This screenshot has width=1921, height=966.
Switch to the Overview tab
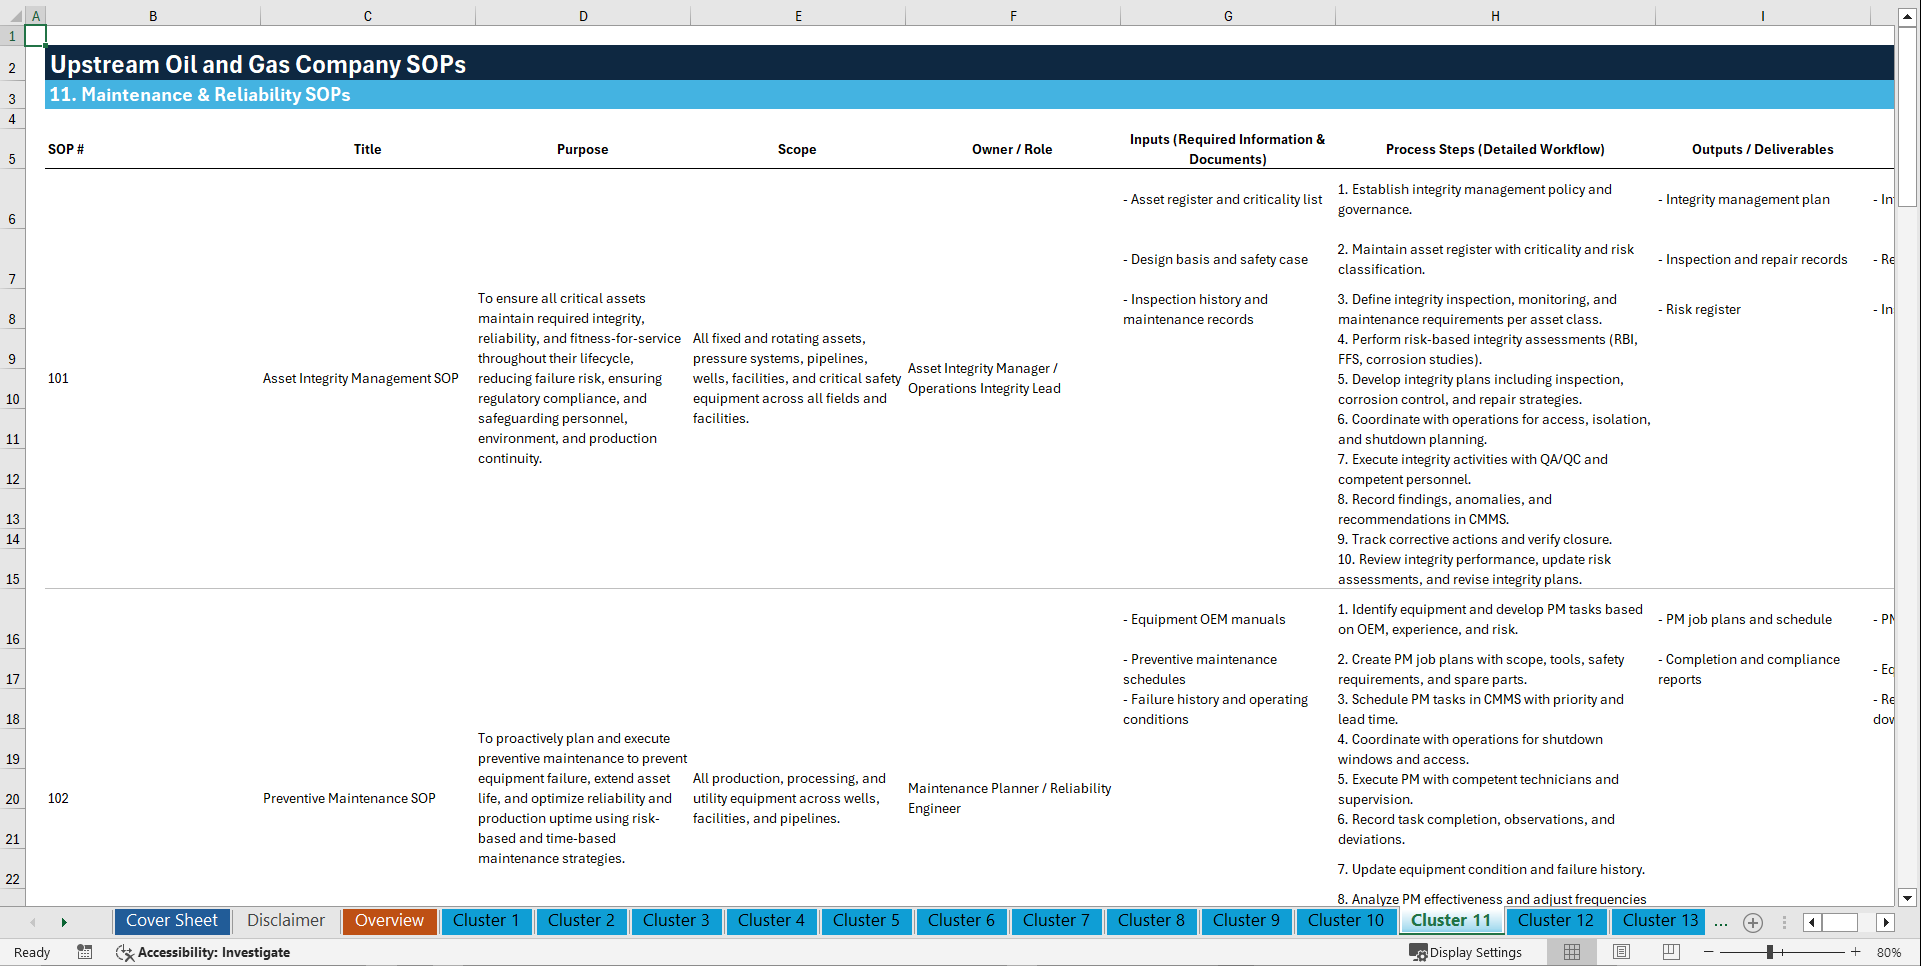389,921
